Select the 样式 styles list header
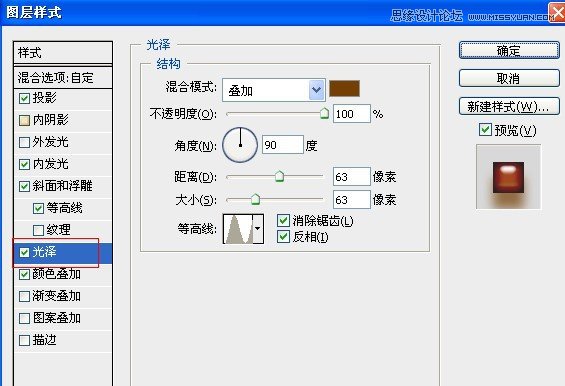The width and height of the screenshot is (565, 386). coord(63,53)
